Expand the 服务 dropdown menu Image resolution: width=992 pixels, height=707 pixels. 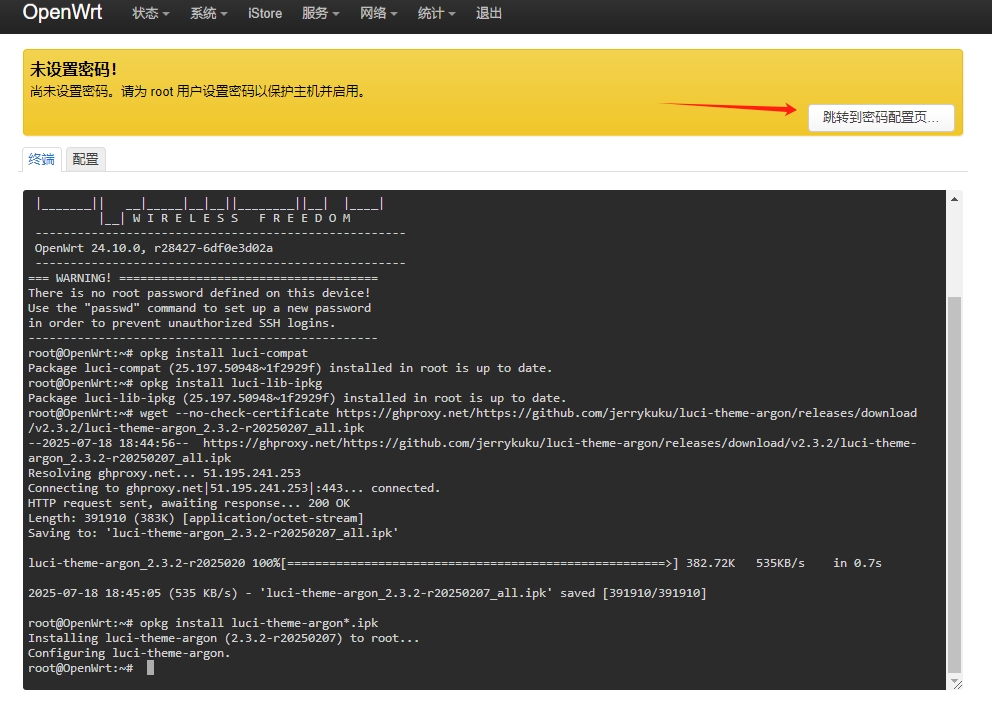(321, 13)
